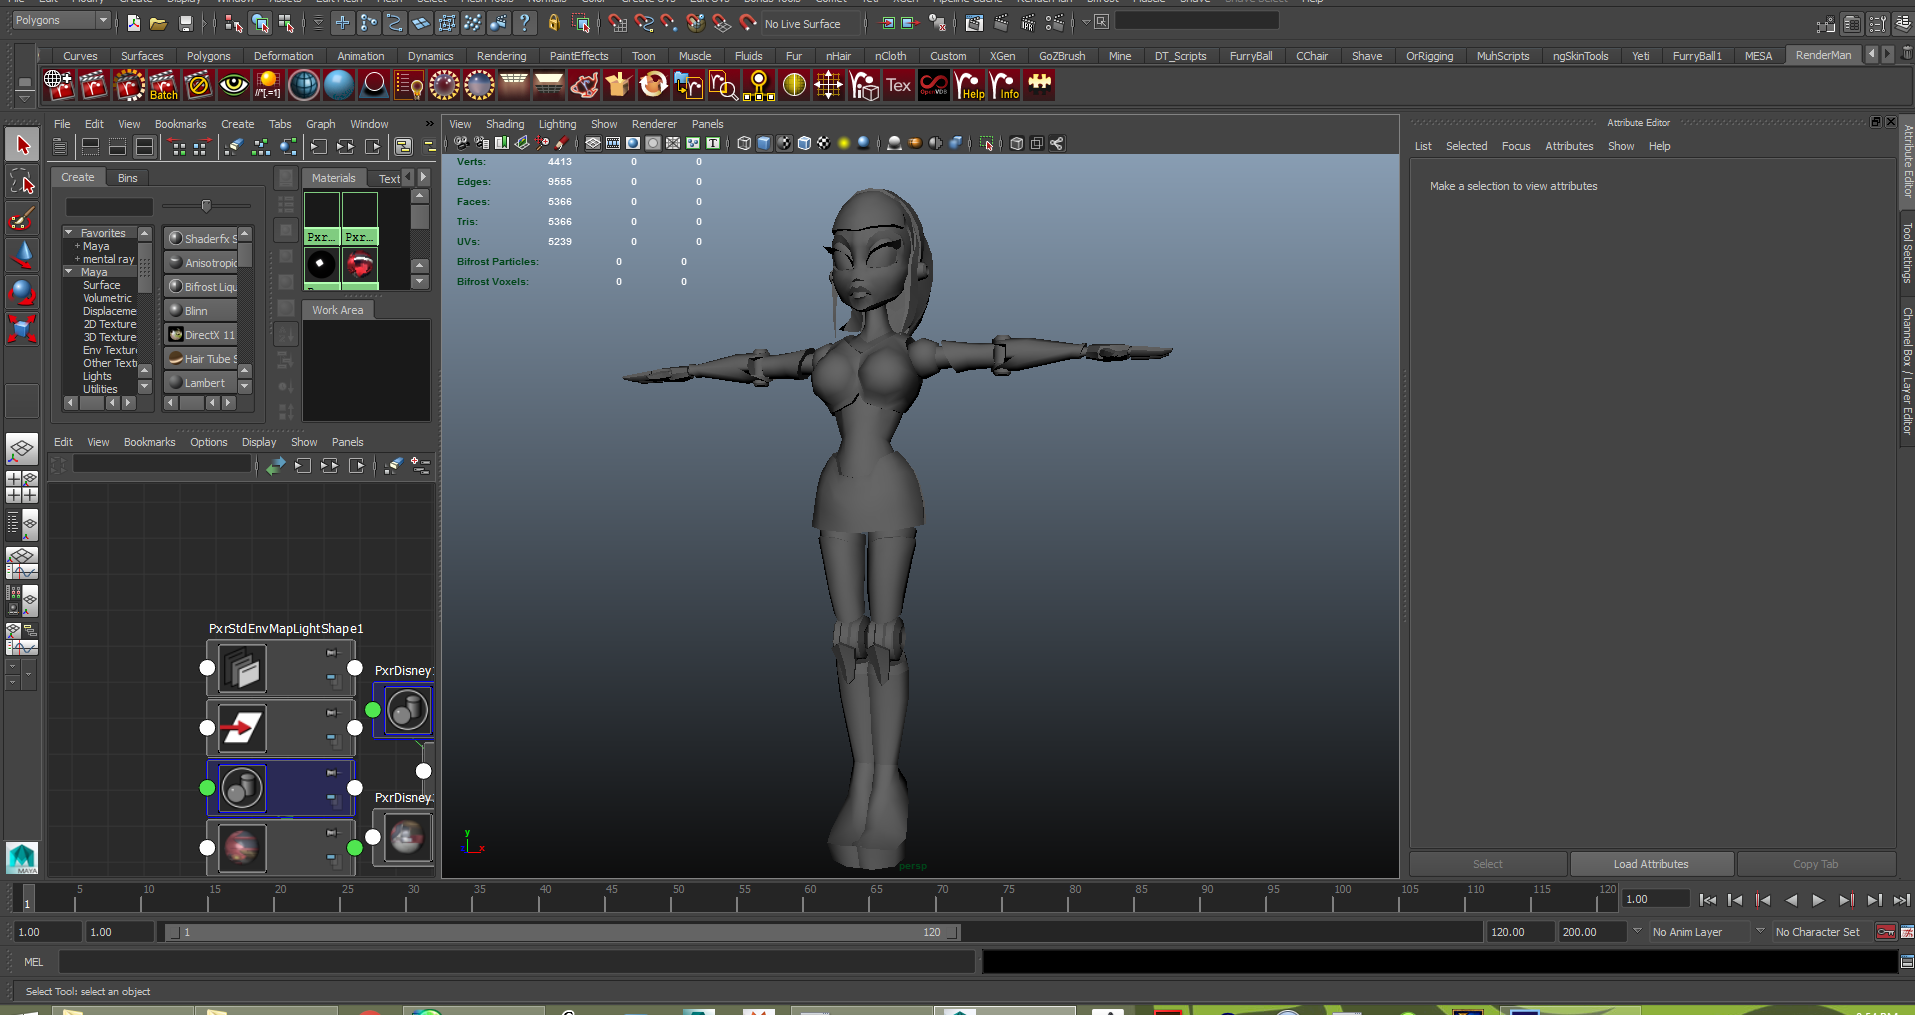1915x1015 pixels.
Task: Select the Lasso tool in the toolbox
Action: 22,182
